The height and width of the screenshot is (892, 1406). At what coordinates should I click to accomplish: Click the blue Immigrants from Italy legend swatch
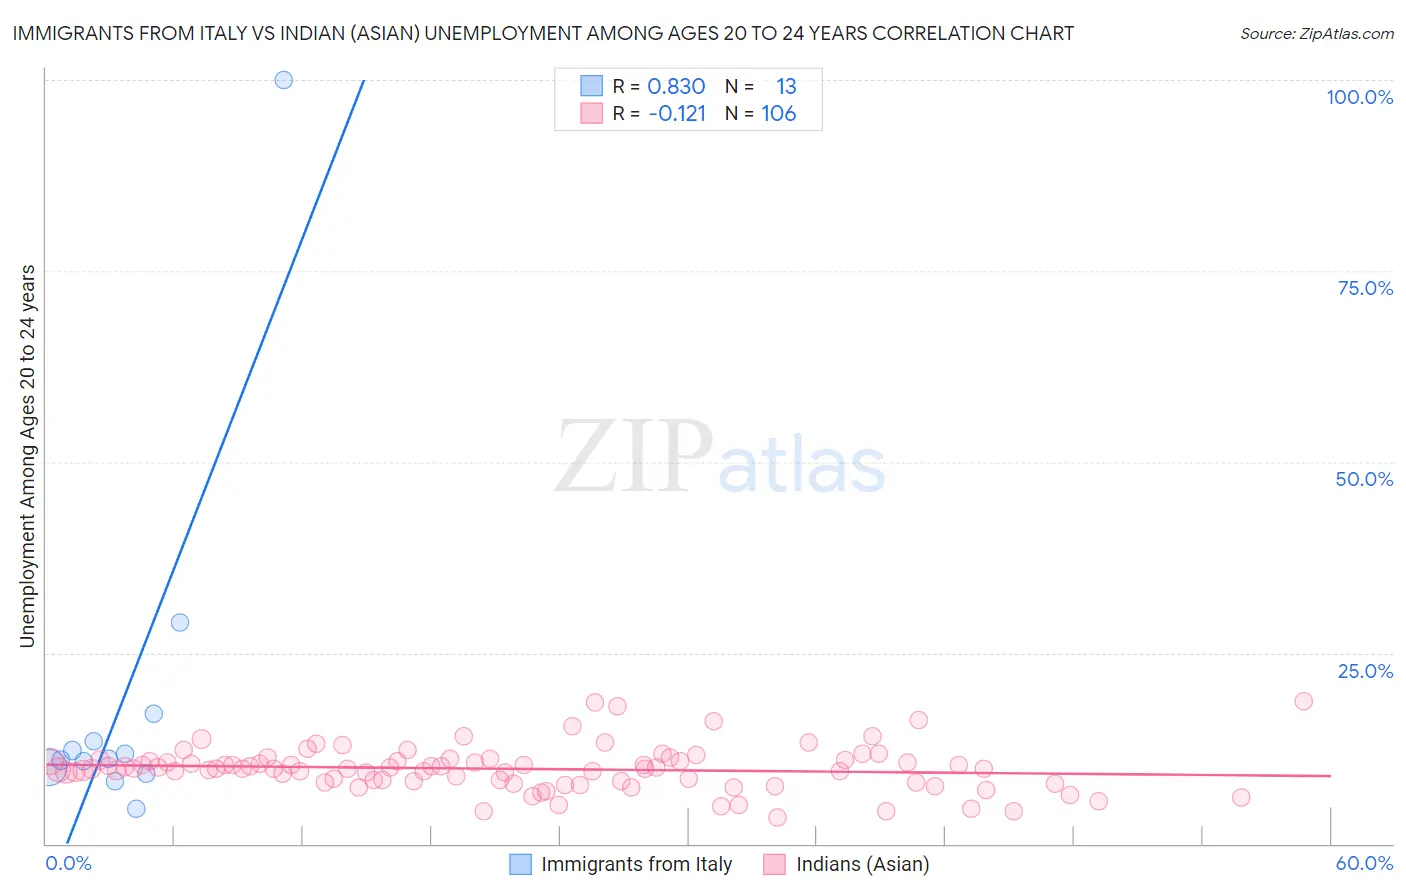(x=520, y=864)
